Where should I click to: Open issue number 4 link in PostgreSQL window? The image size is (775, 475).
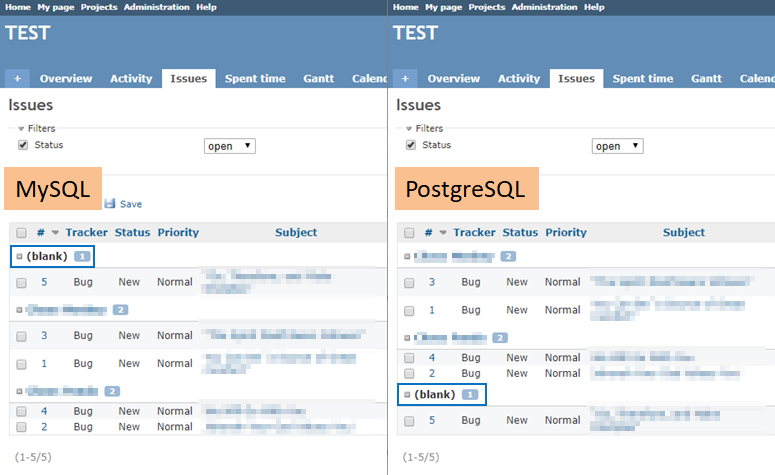[x=432, y=357]
